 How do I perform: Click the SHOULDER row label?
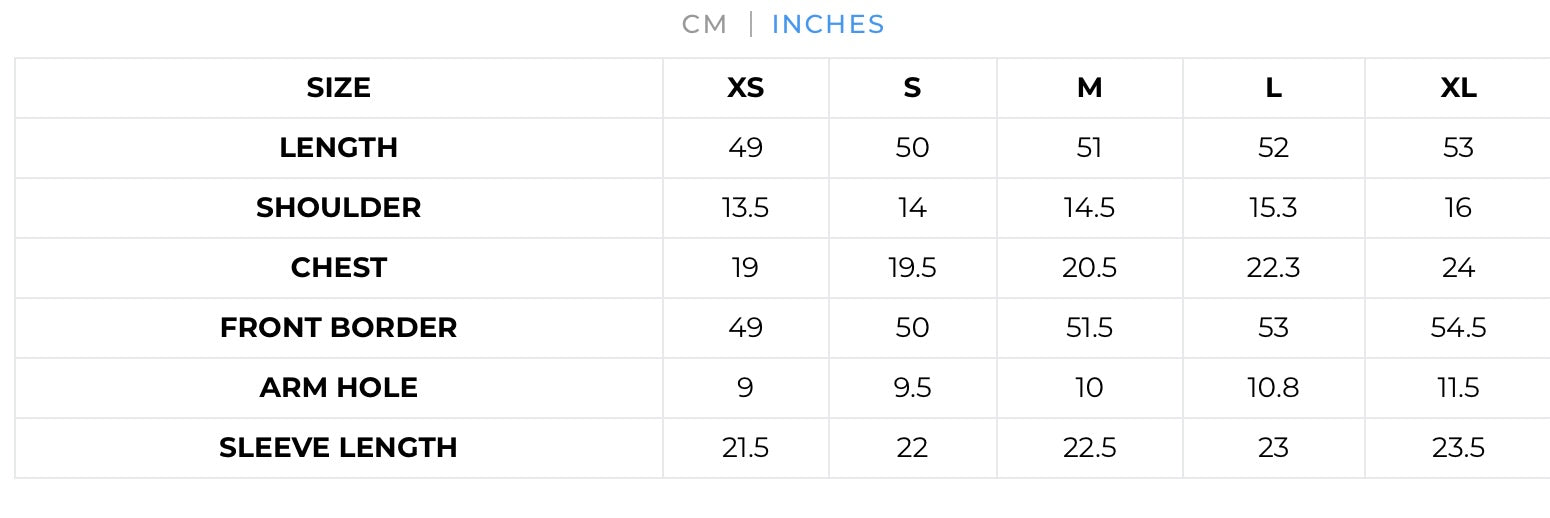(x=338, y=208)
